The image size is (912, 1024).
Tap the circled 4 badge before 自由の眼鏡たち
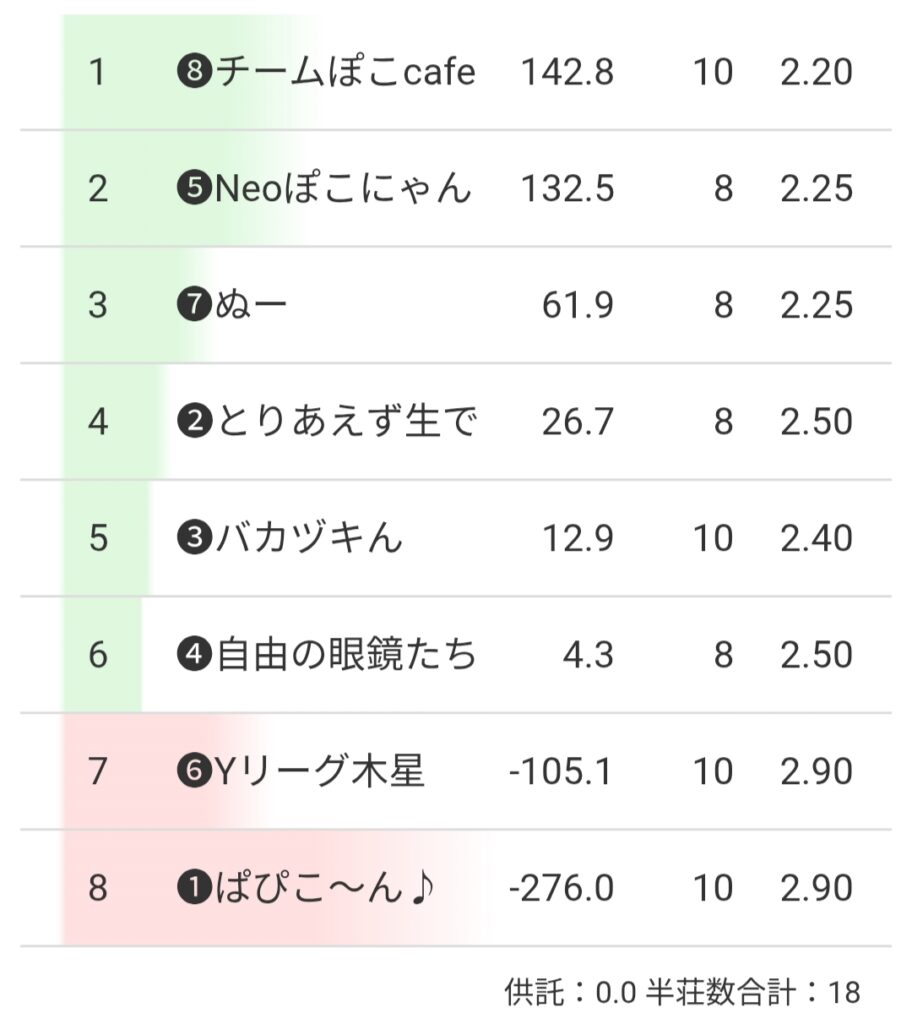(x=194, y=655)
